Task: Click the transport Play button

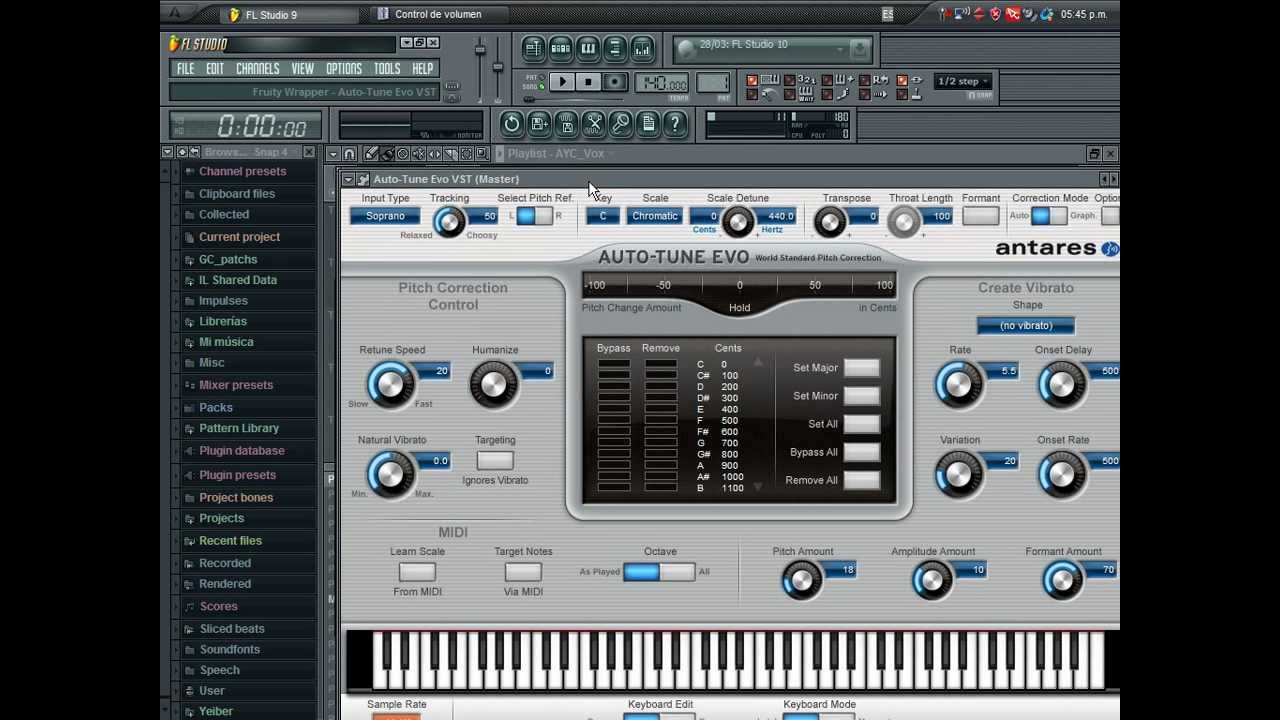Action: tap(562, 82)
